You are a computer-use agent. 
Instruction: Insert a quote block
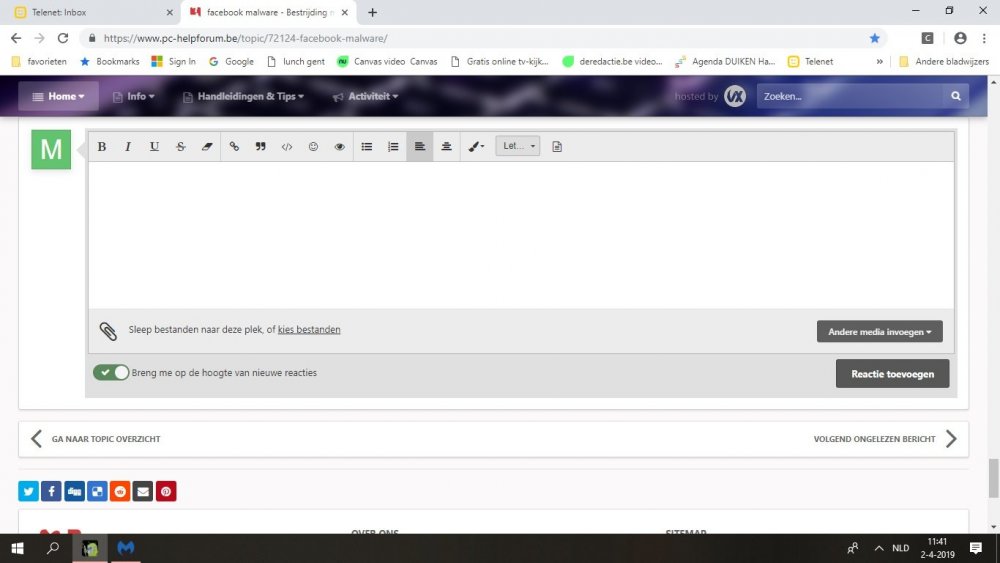[260, 147]
